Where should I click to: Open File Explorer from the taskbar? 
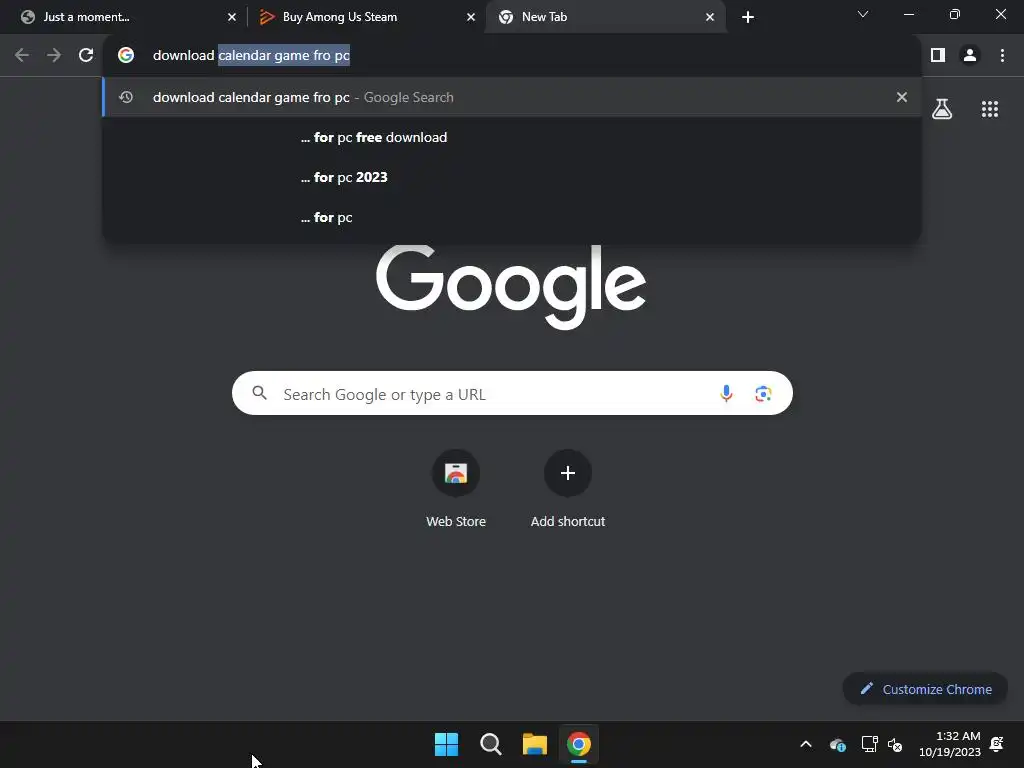534,744
